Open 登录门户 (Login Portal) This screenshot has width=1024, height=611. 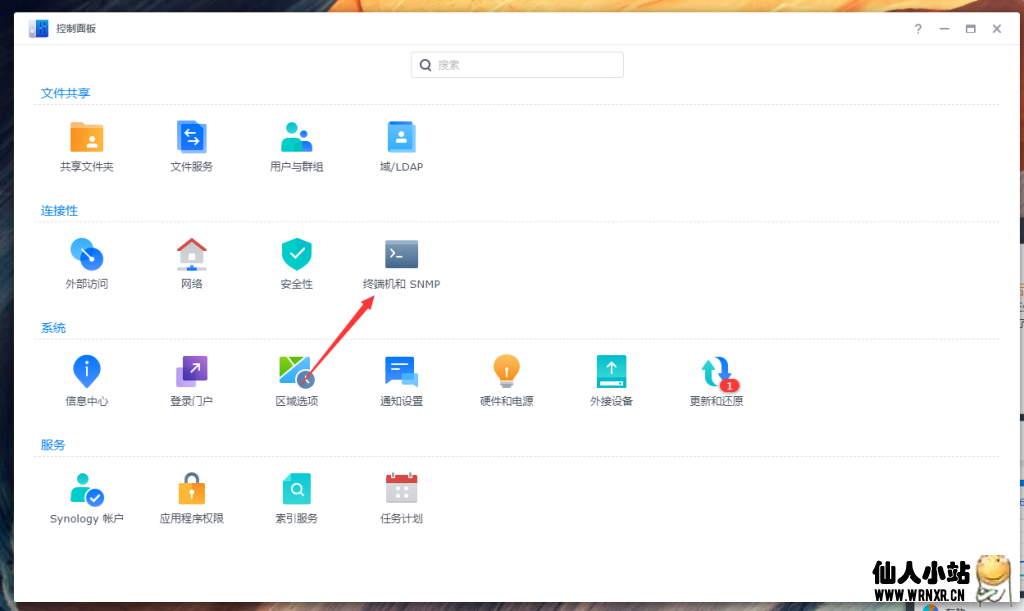click(191, 379)
